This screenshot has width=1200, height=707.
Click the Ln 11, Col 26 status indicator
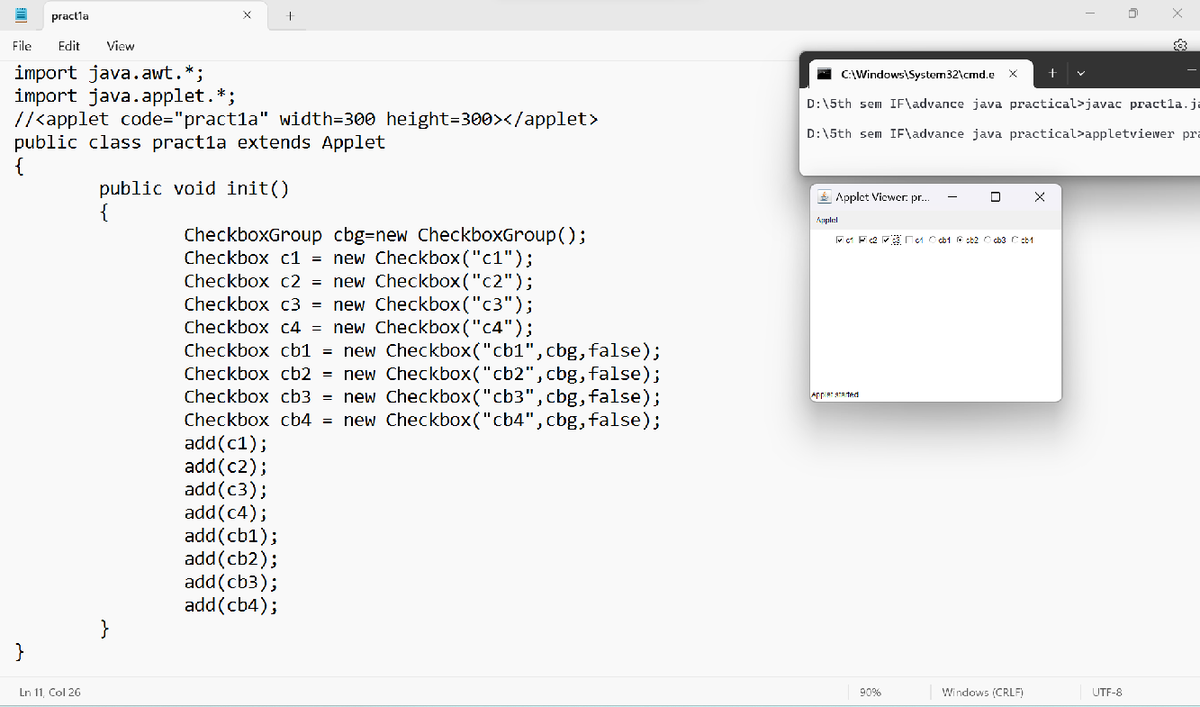pyautogui.click(x=51, y=691)
